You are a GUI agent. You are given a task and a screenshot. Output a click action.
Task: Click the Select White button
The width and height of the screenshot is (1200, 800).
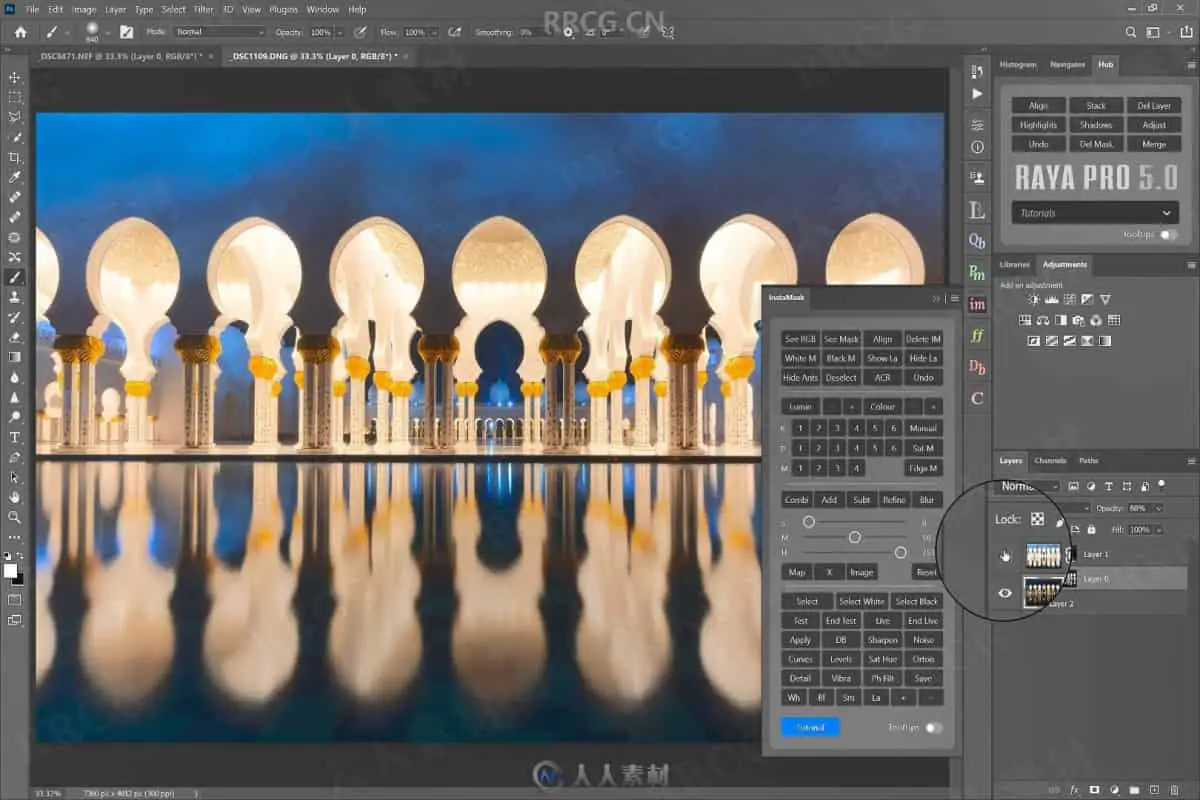click(861, 601)
